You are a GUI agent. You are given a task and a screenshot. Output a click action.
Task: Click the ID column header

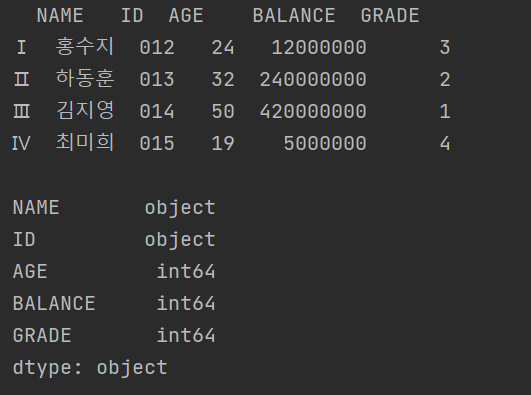[132, 16]
